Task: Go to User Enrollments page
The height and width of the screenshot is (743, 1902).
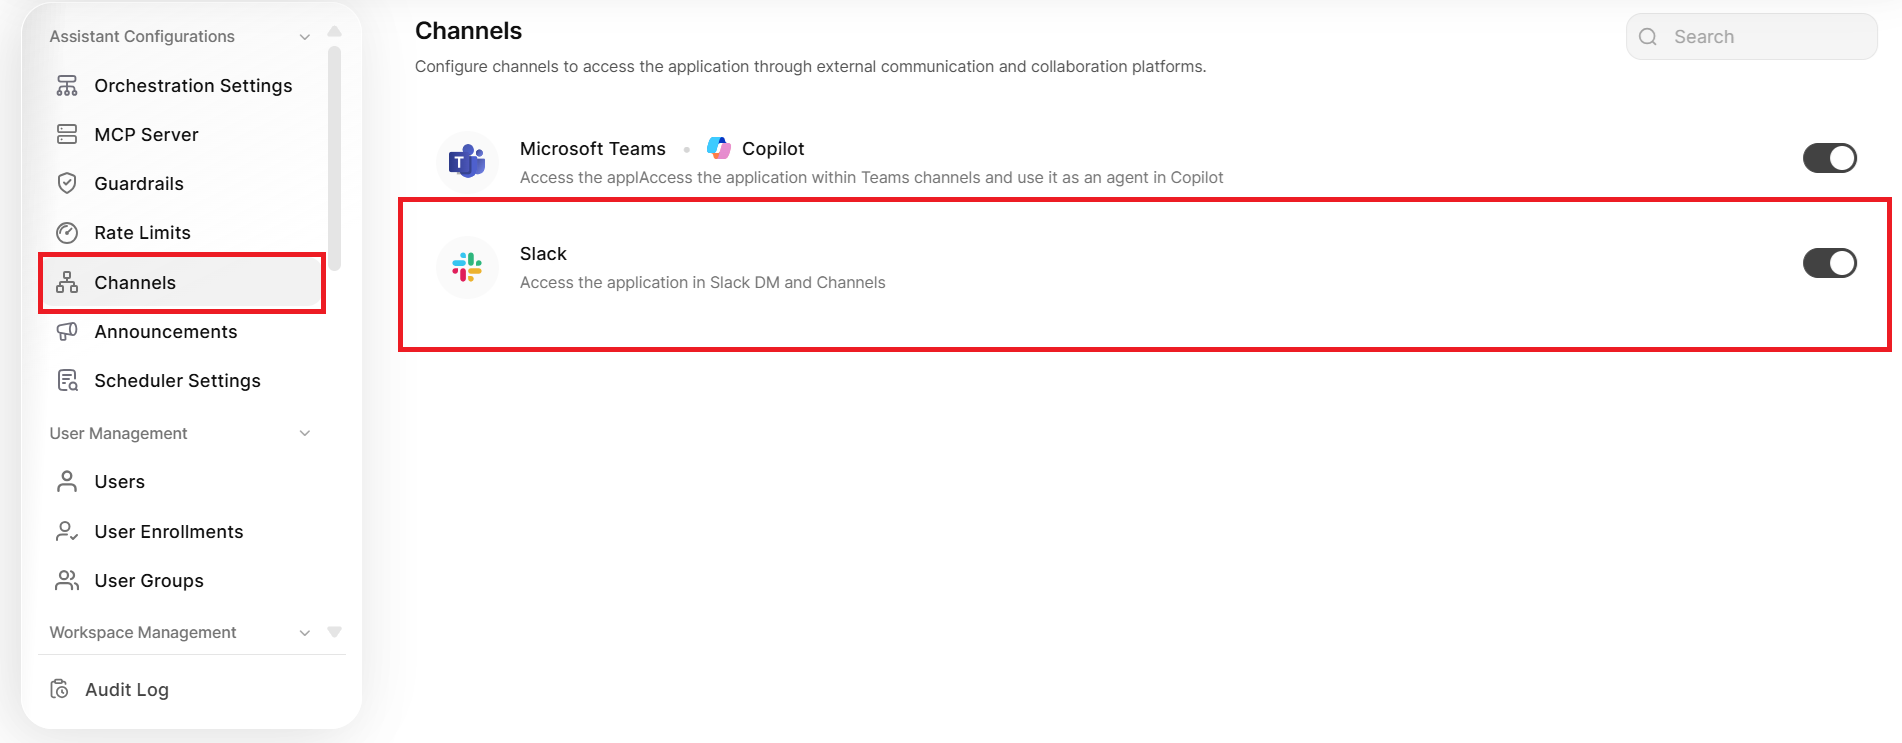Action: 168,532
